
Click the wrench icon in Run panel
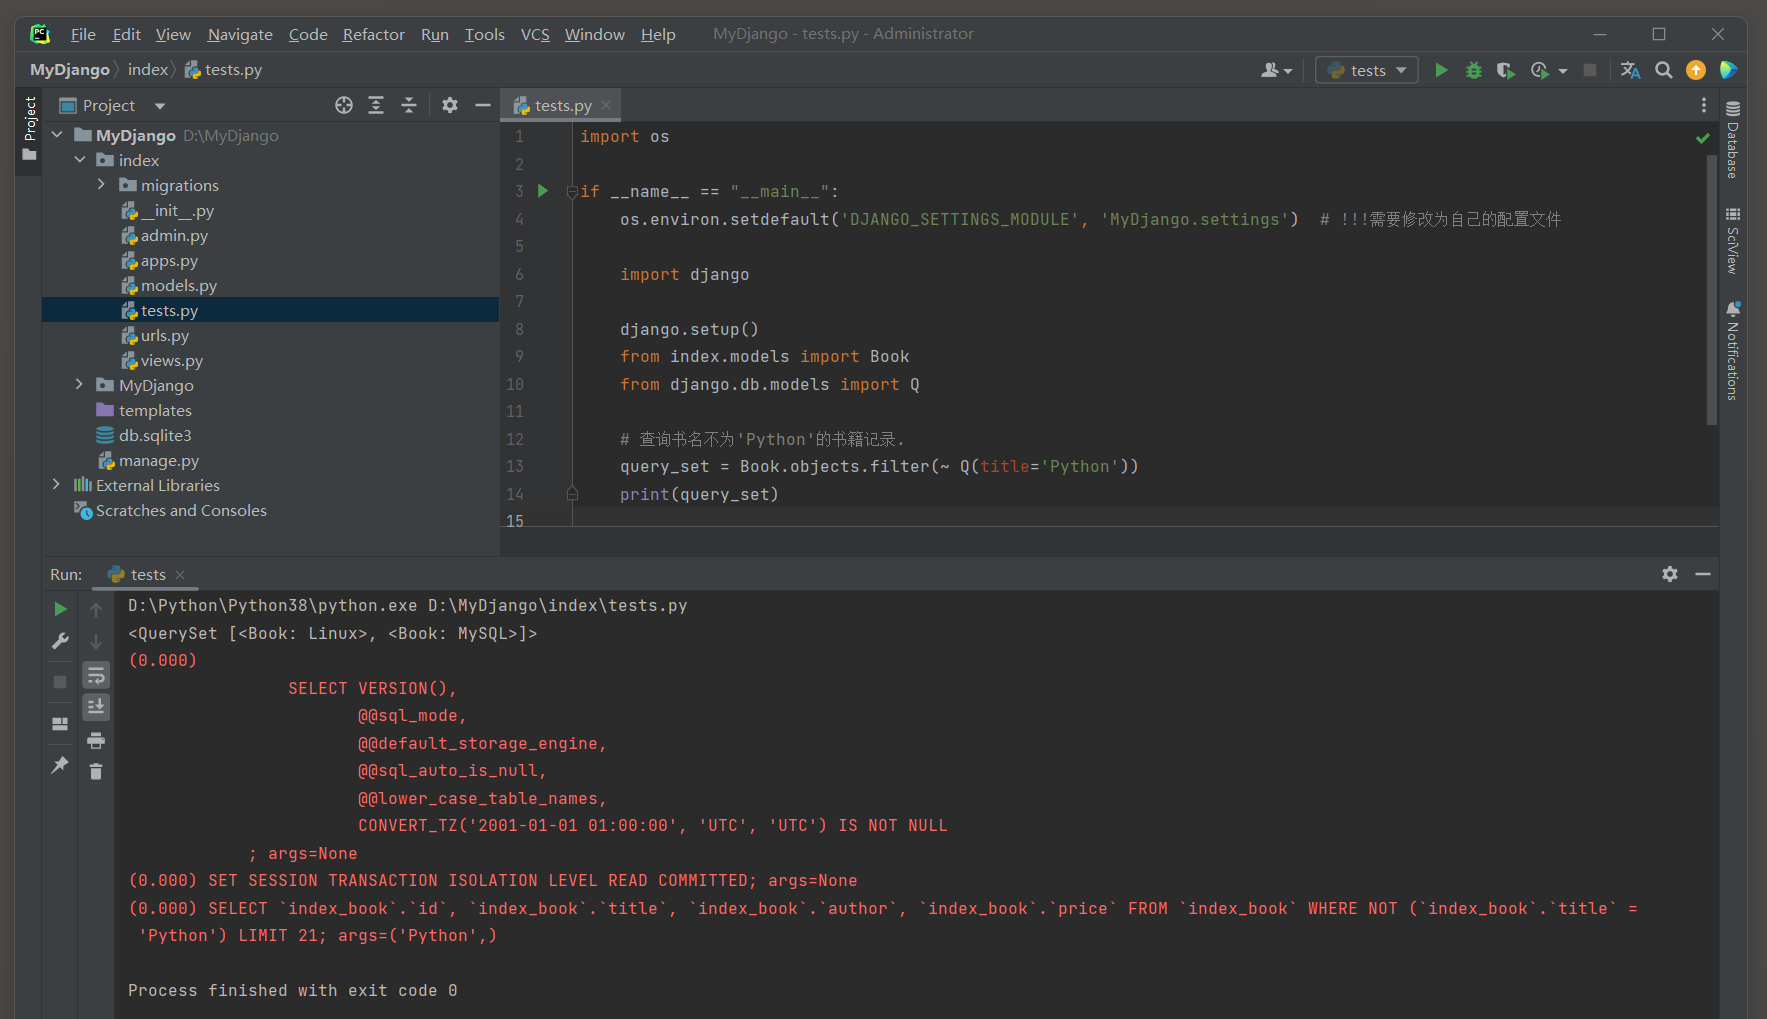(60, 641)
